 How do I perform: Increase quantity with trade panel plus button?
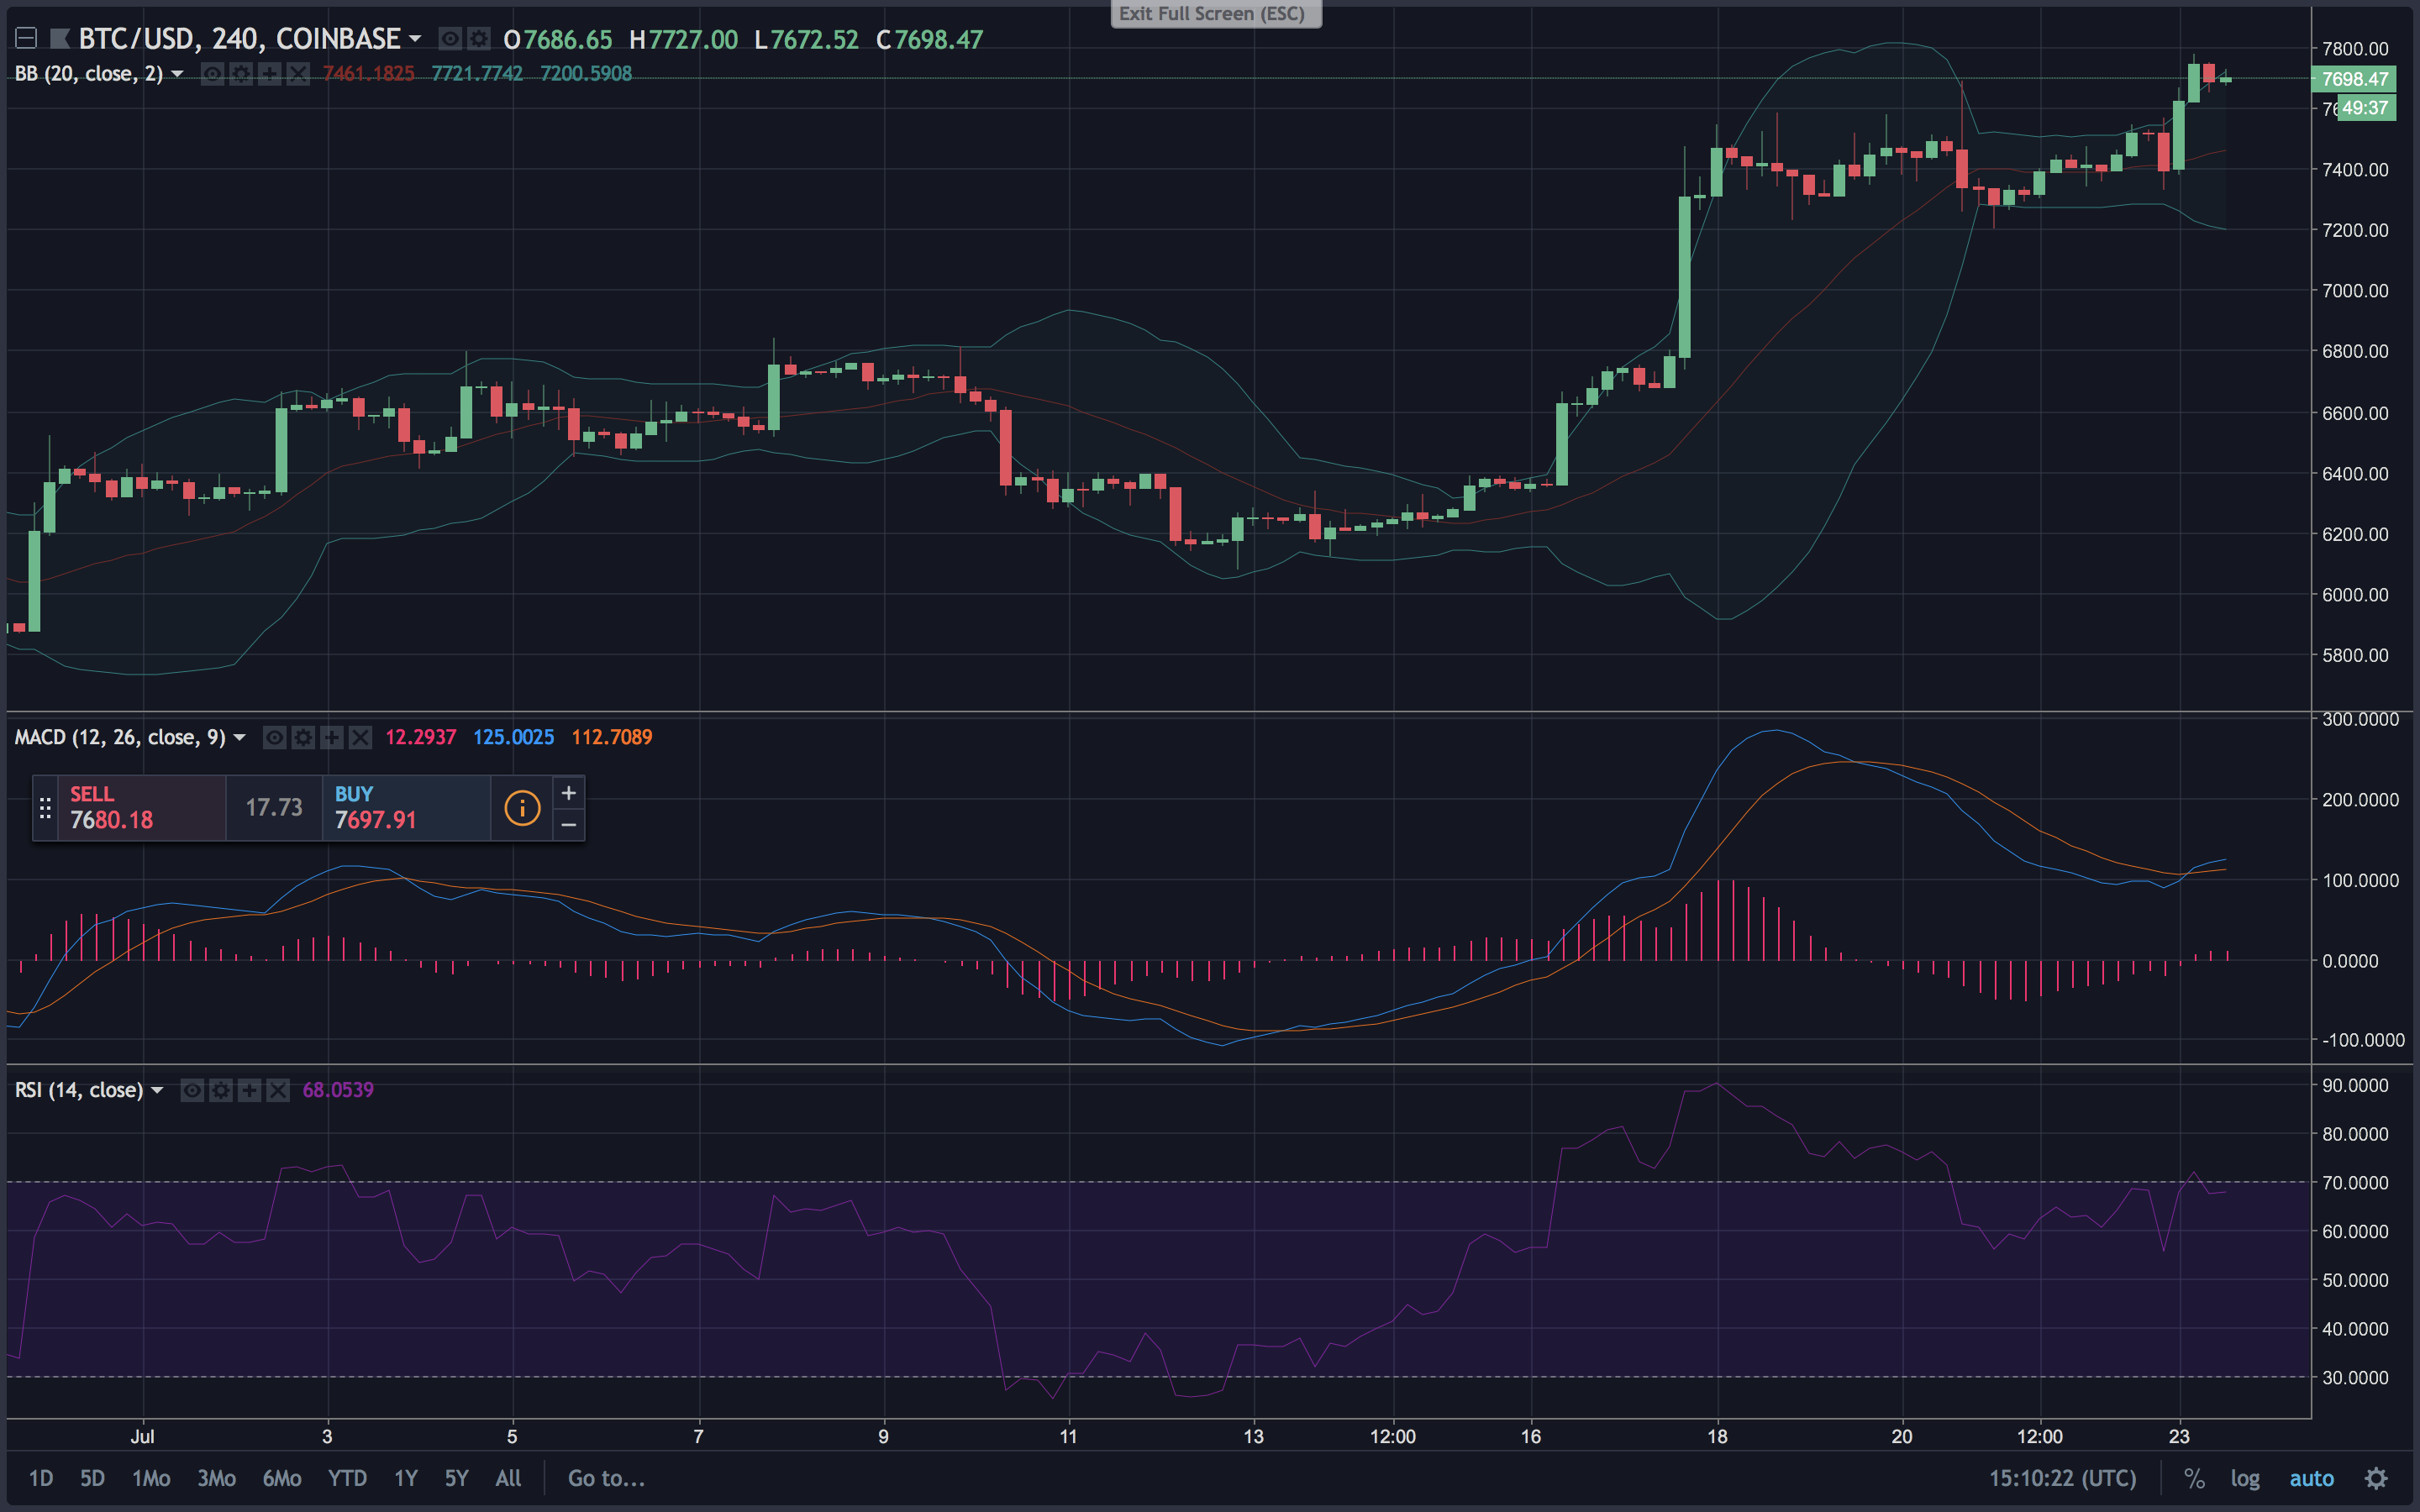click(568, 793)
